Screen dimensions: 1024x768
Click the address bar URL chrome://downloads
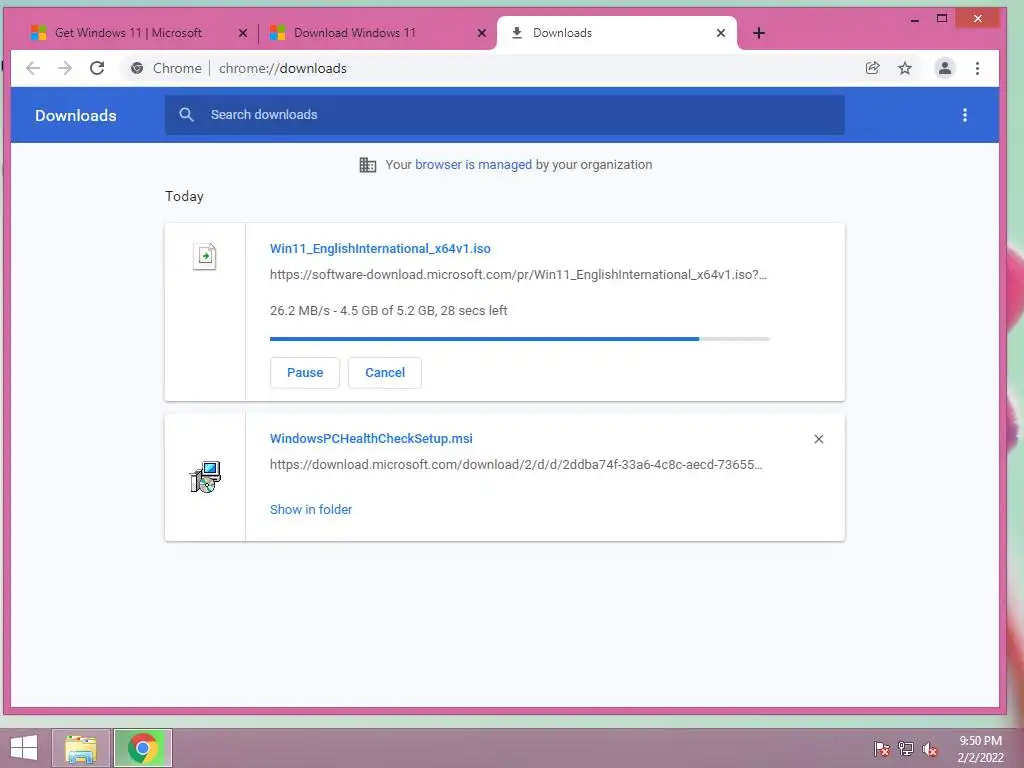pos(283,68)
